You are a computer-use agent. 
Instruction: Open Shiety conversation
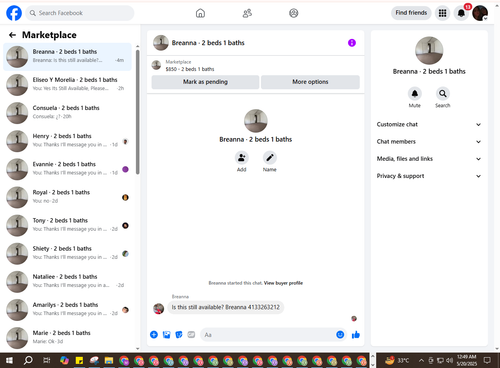[x=67, y=253]
